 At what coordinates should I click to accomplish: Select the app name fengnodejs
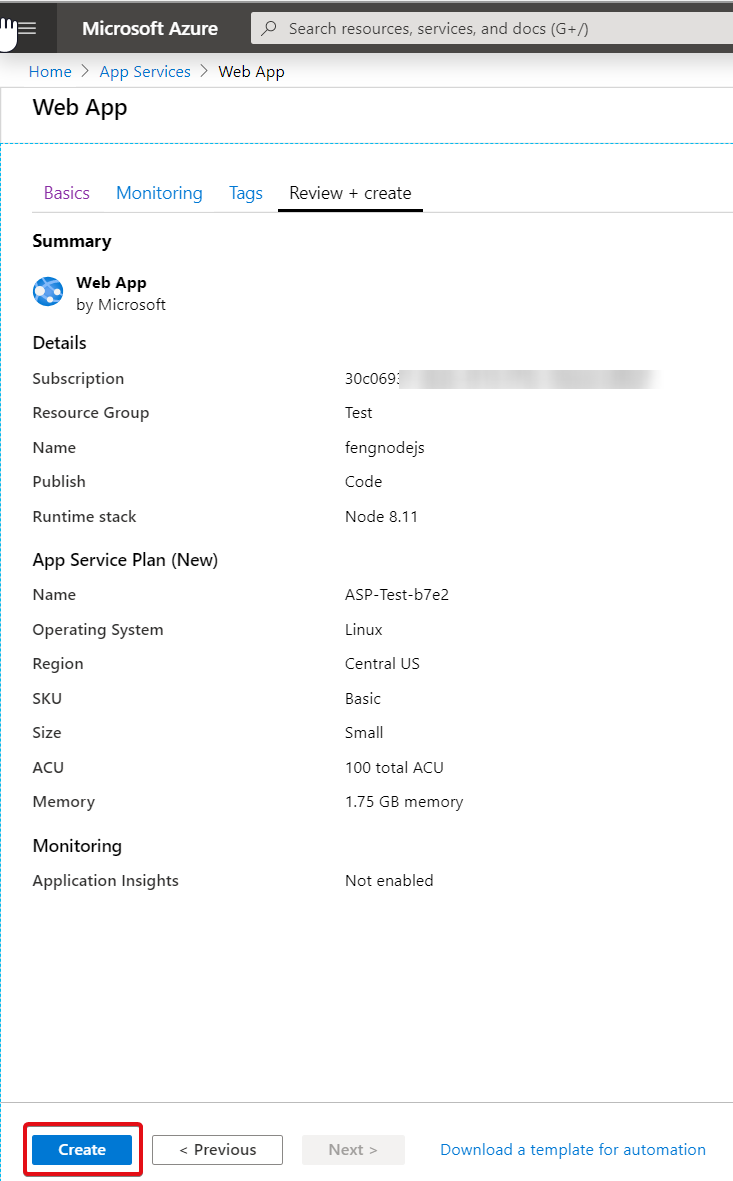(x=384, y=447)
